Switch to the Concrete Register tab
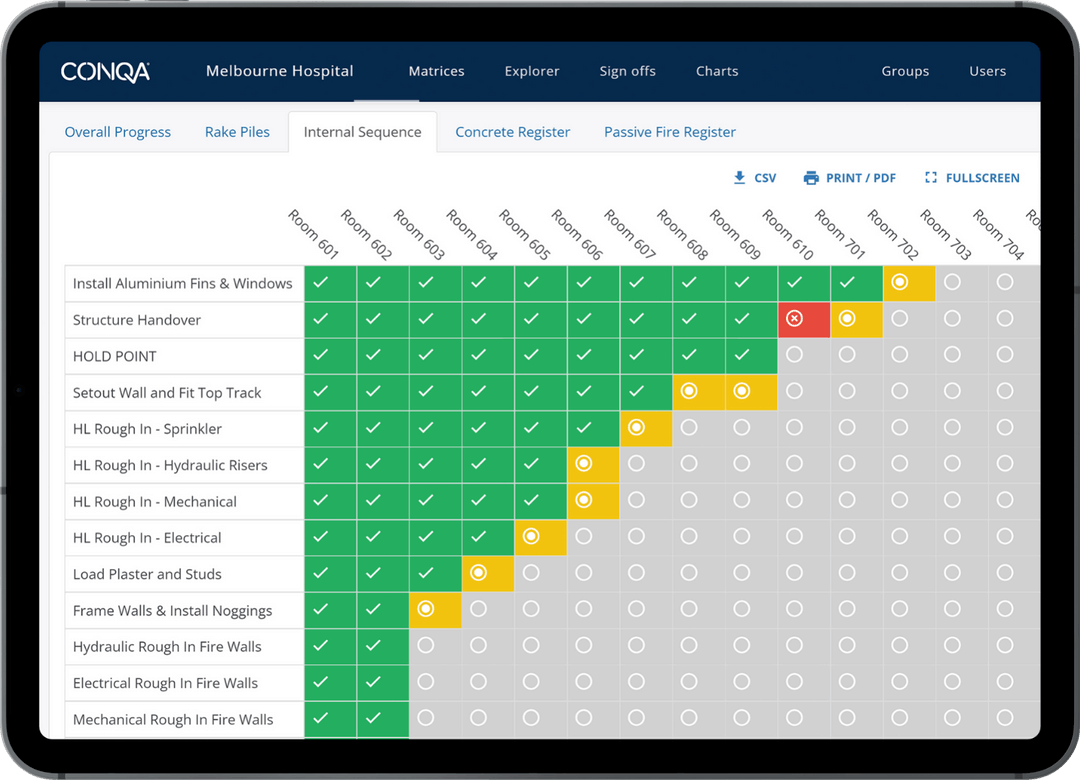1080x780 pixels. [x=512, y=131]
